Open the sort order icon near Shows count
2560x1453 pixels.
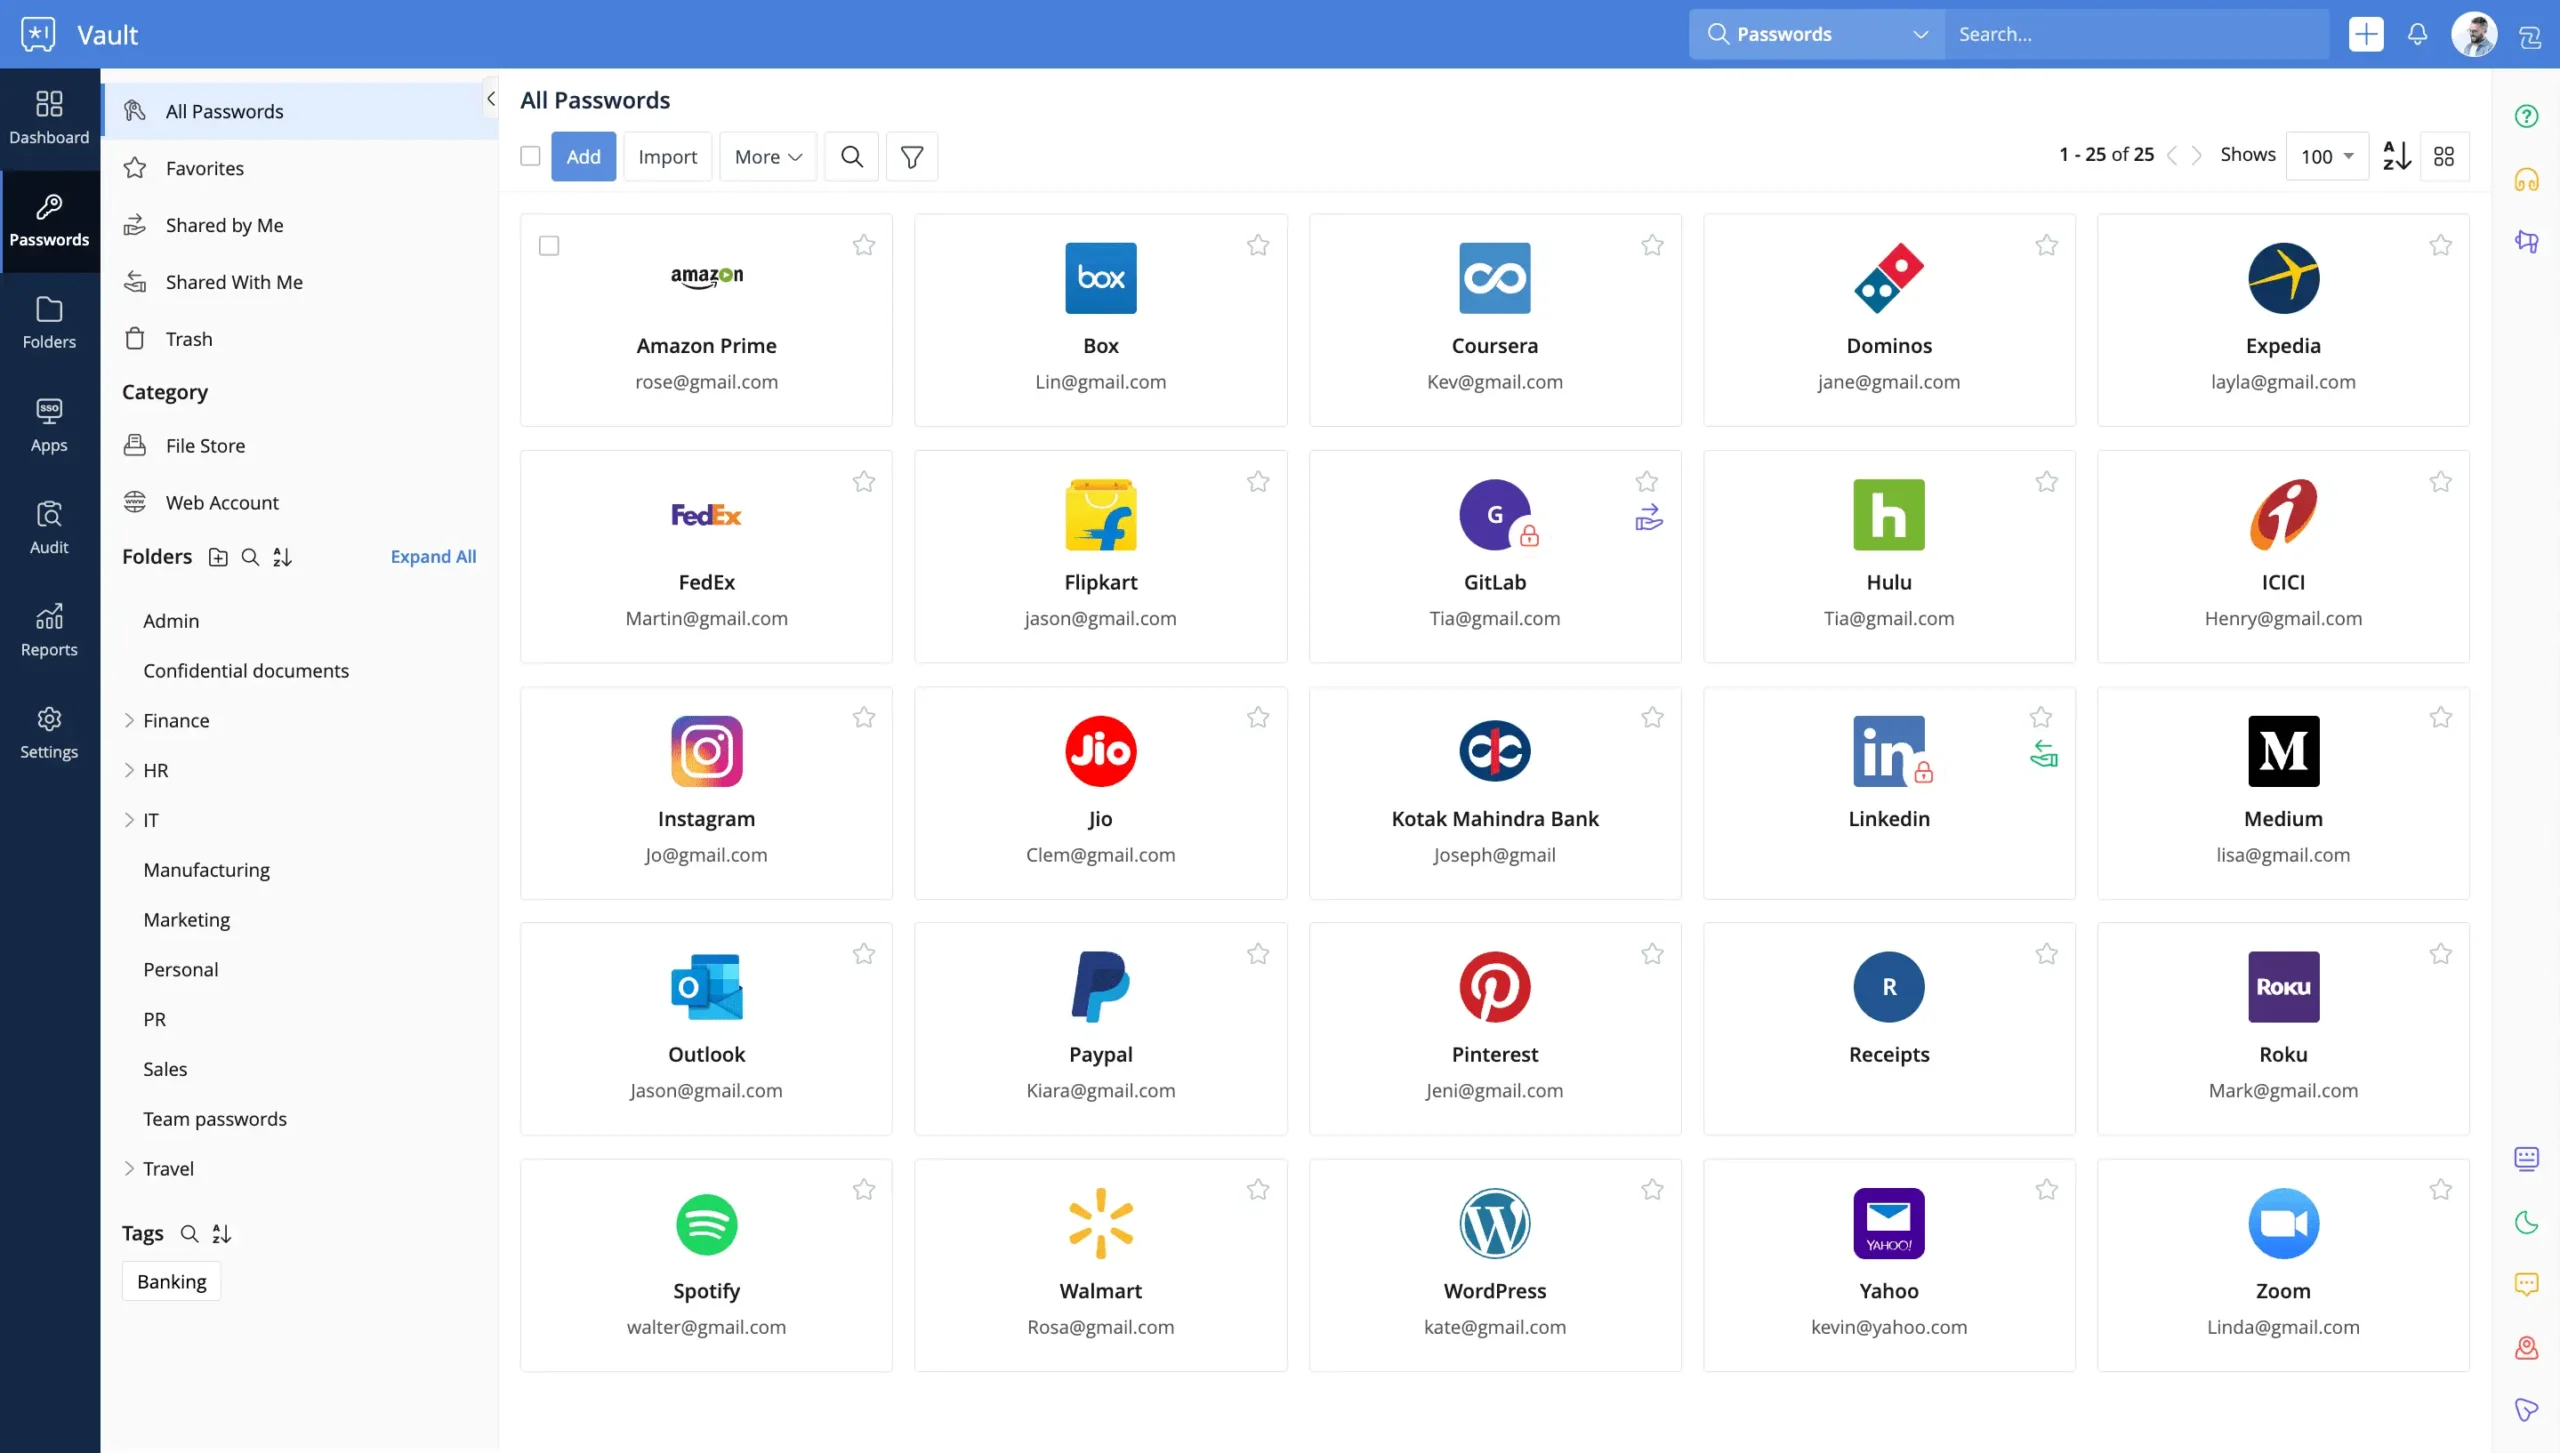coord(2395,155)
